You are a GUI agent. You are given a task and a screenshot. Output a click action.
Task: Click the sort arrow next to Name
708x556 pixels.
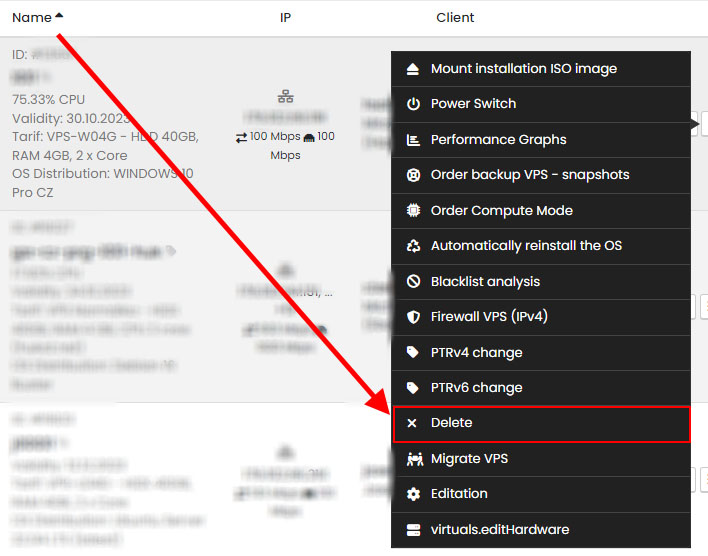(59, 16)
